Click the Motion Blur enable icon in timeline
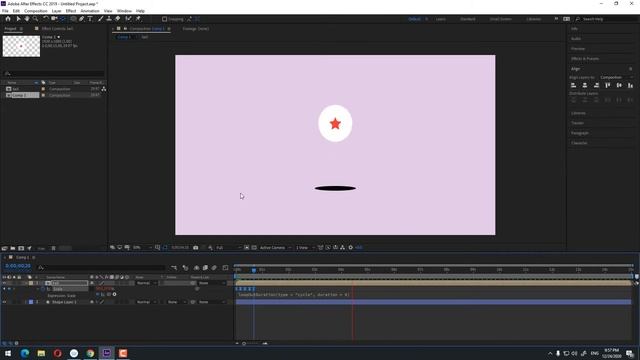640x360 pixels. (214, 268)
